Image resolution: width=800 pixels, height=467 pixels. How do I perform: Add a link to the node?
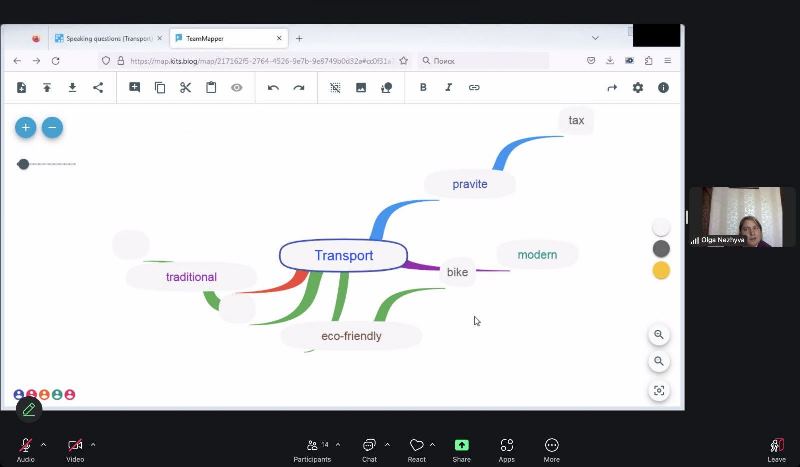point(474,87)
